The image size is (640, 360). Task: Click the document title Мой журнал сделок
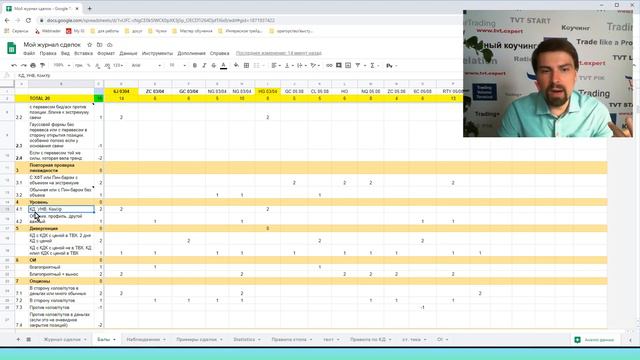pos(52,44)
